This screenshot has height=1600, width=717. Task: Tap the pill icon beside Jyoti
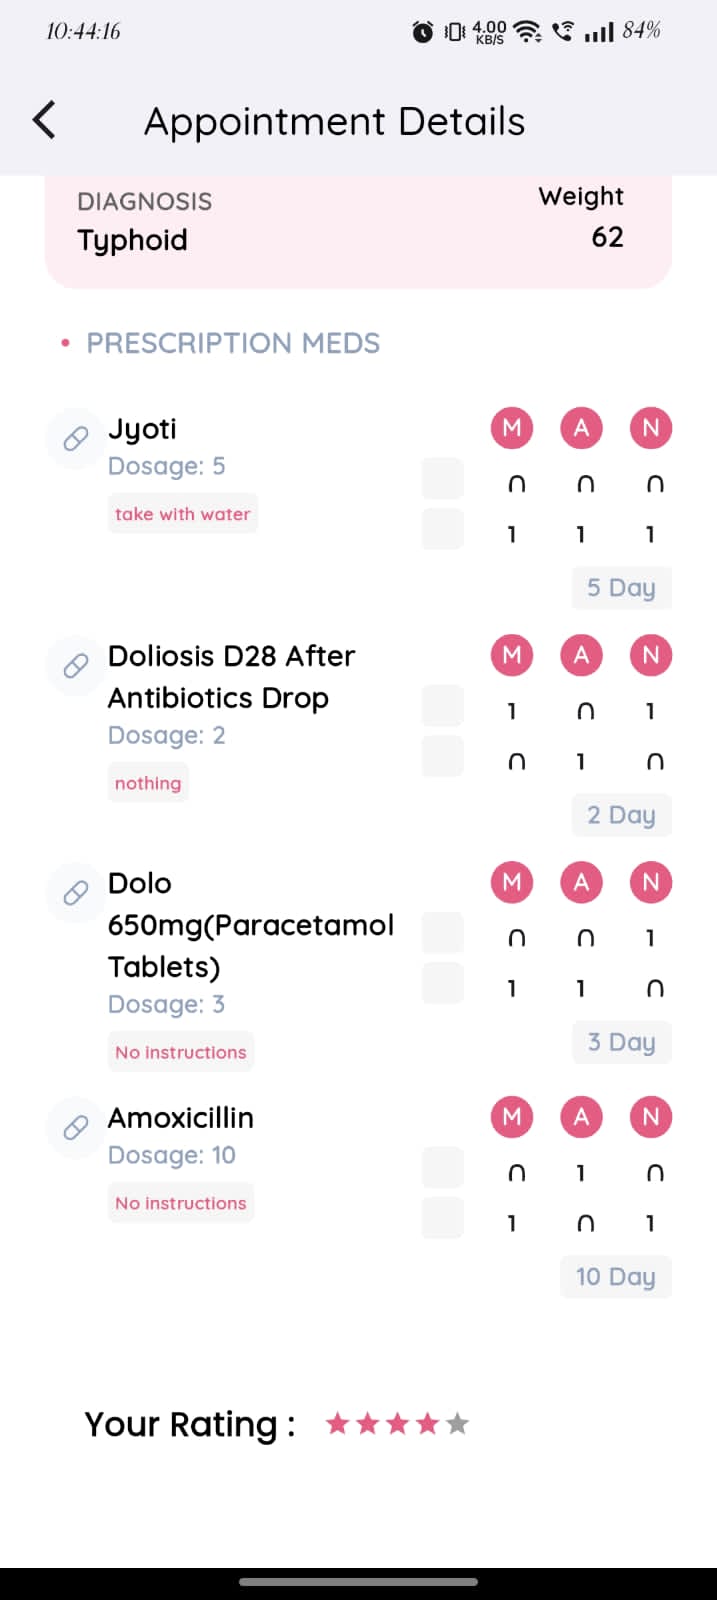(75, 439)
